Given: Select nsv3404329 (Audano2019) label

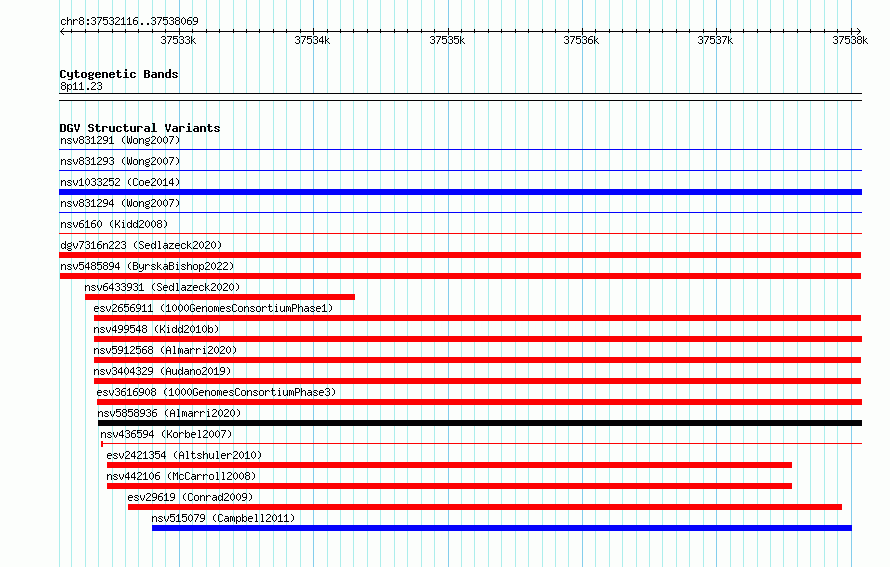Looking at the screenshot, I should tap(162, 371).
